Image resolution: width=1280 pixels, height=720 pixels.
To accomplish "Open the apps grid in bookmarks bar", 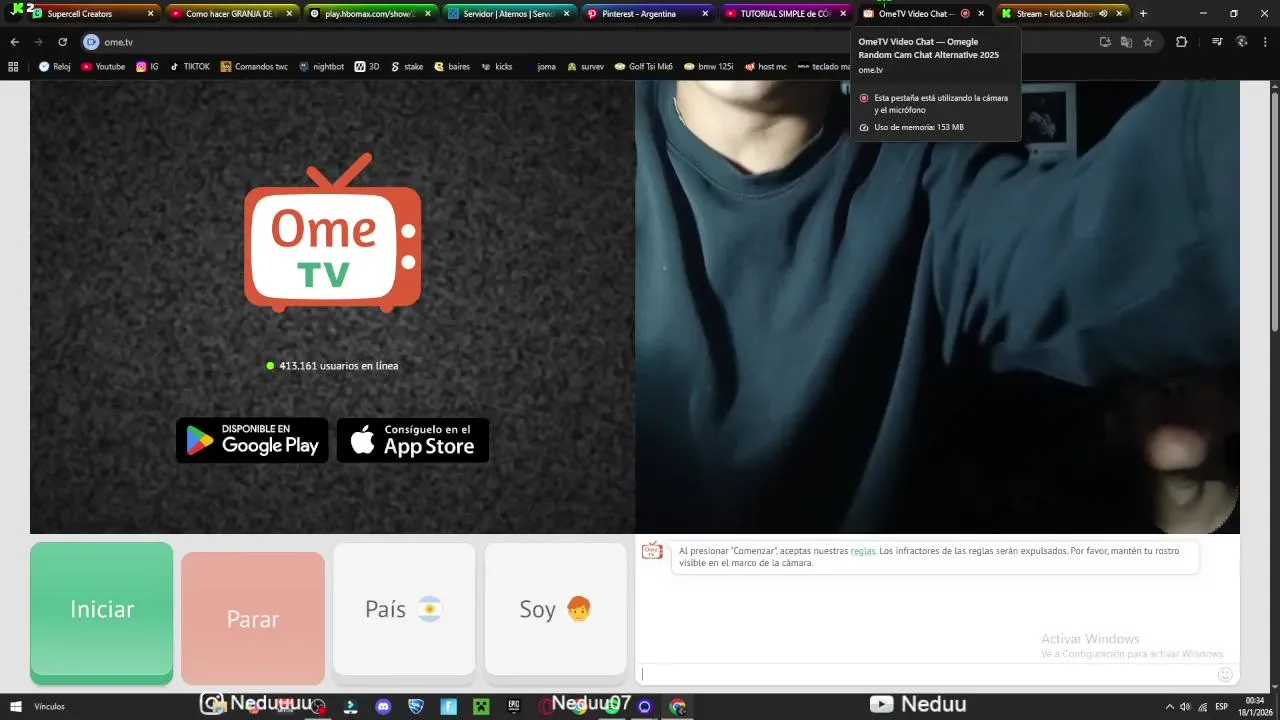I will (x=13, y=67).
